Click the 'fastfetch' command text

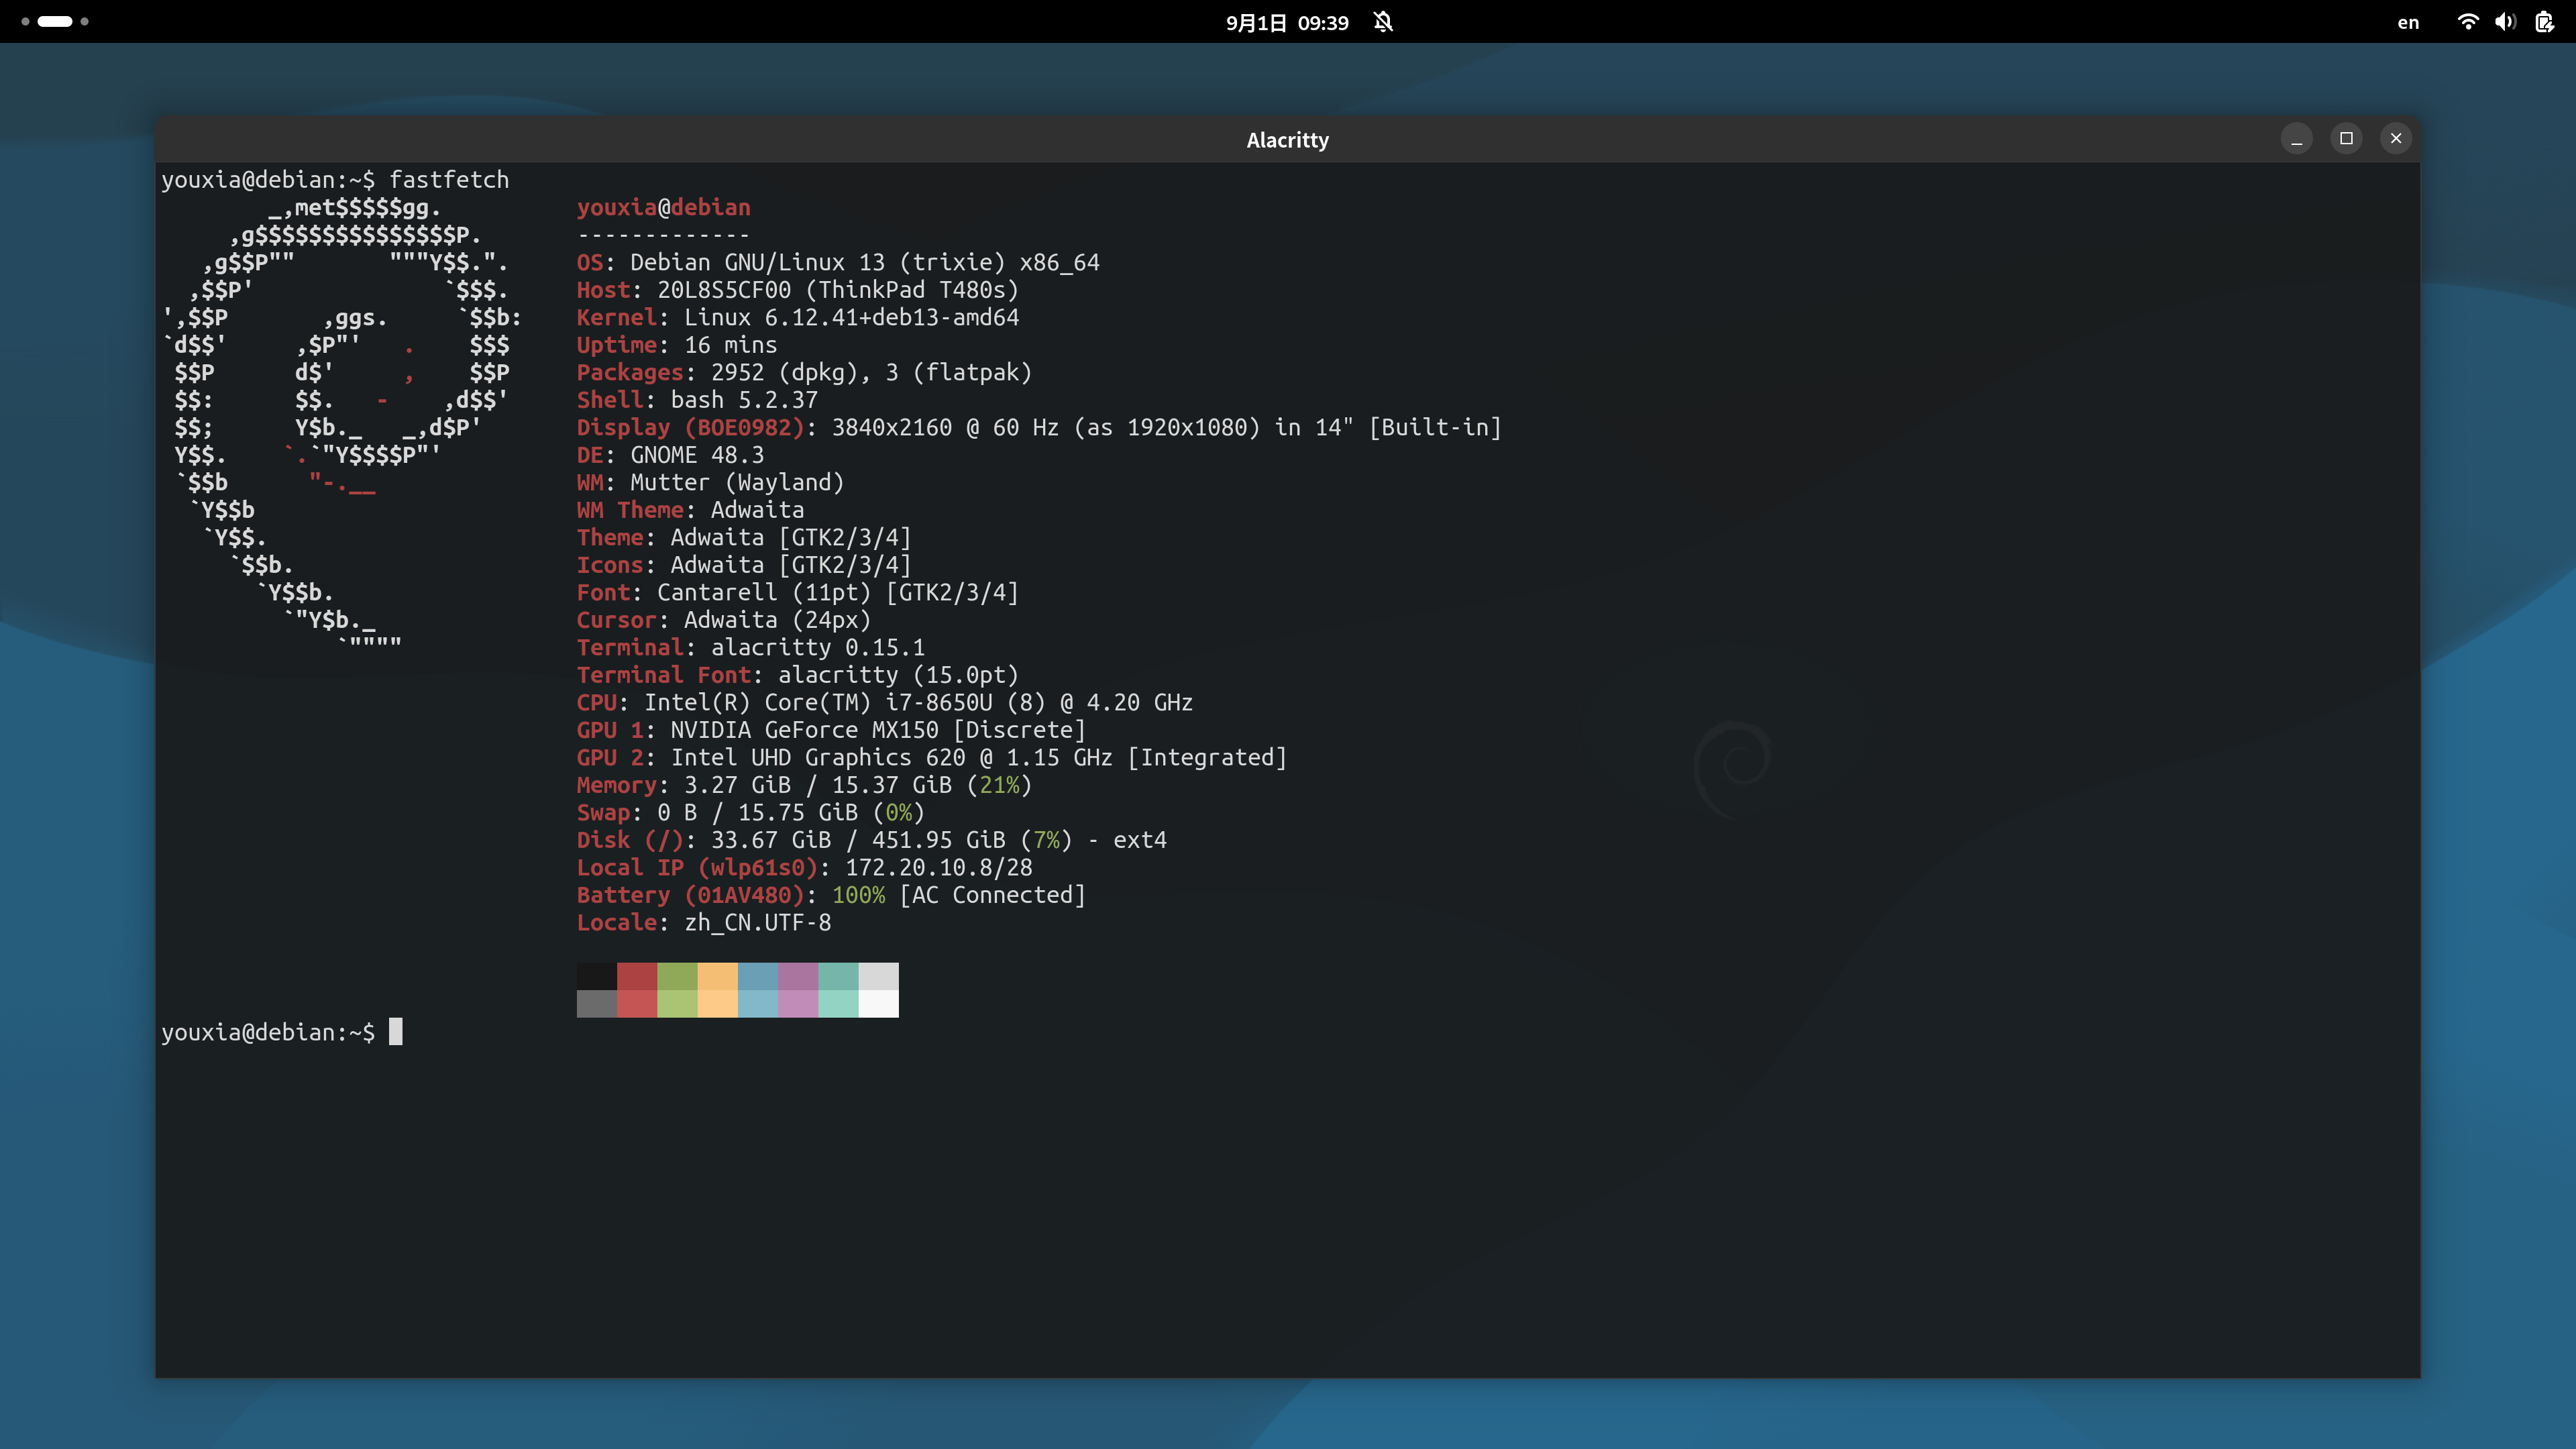pos(449,180)
